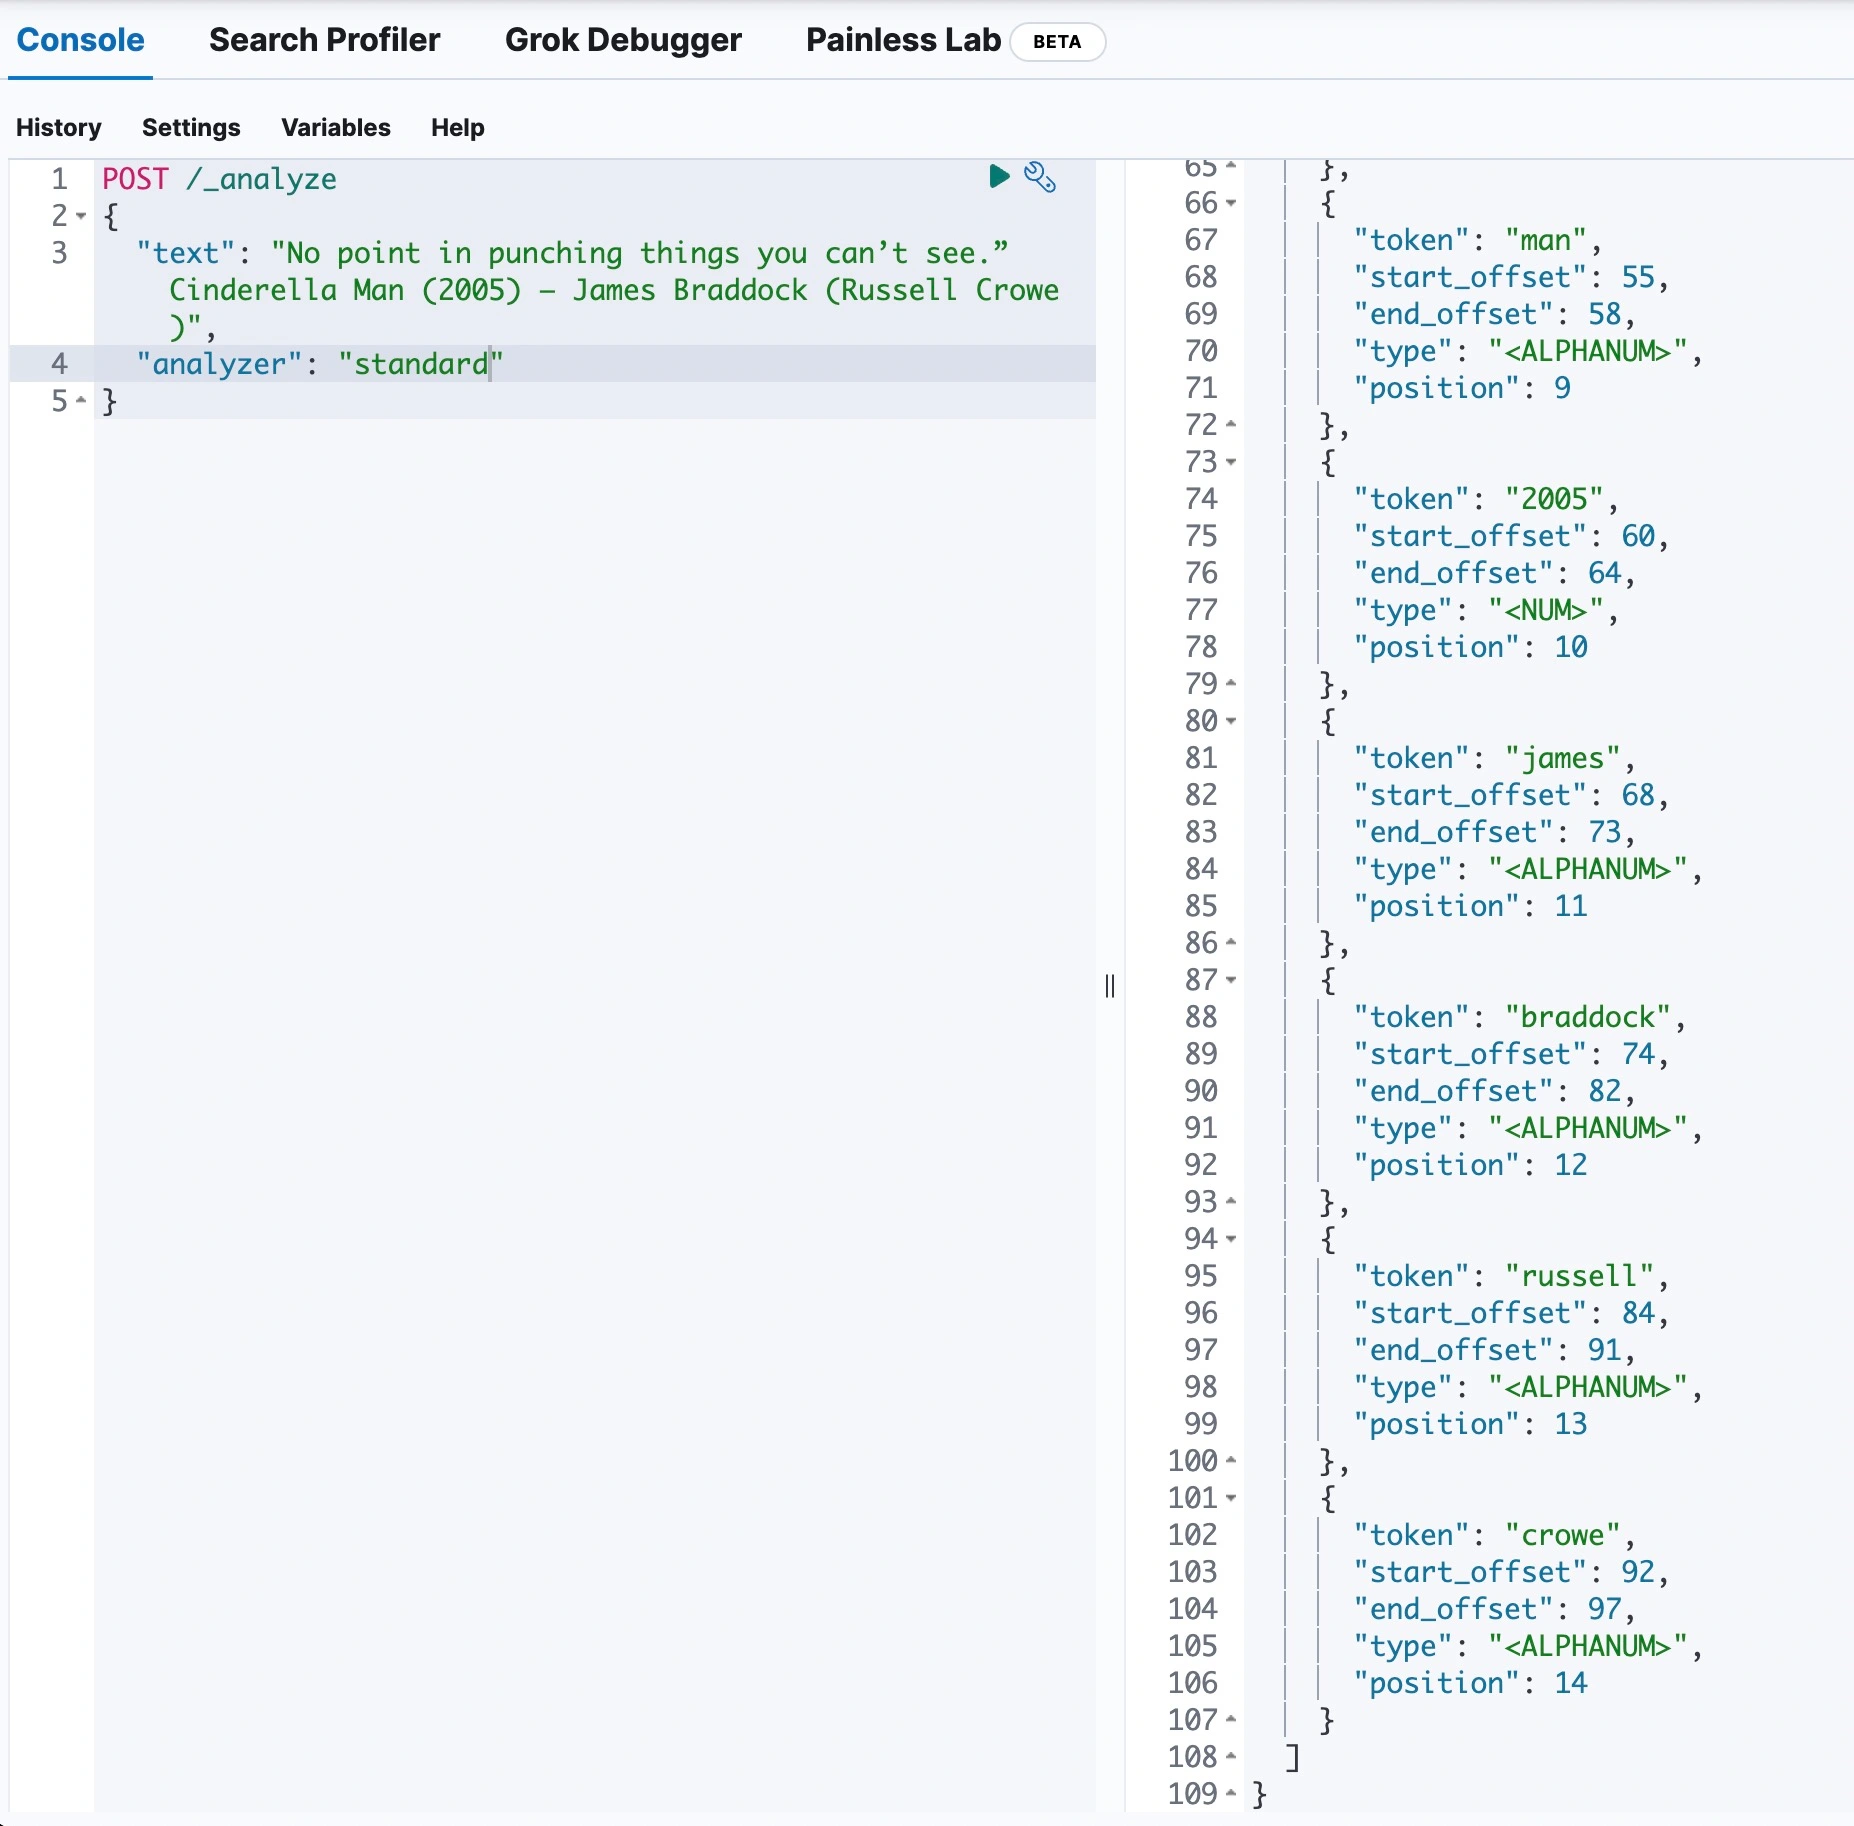Fold the braddock token block at line 87

pos(1231,980)
